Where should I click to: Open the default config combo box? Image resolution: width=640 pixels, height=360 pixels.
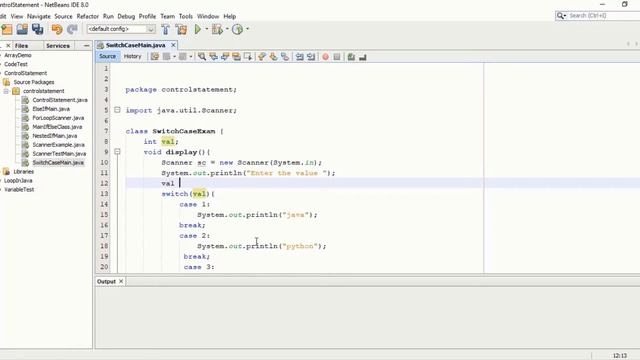(x=121, y=29)
